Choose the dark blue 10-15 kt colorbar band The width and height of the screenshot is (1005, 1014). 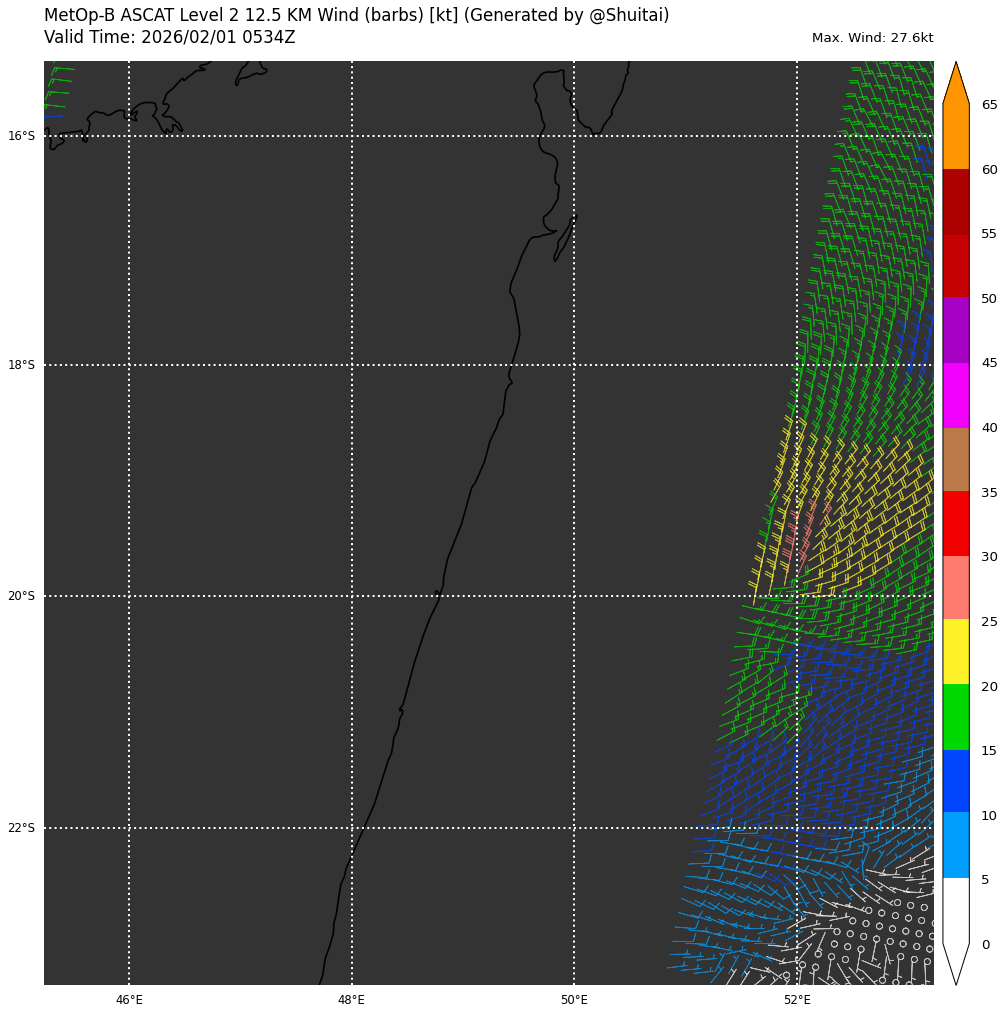pos(955,780)
